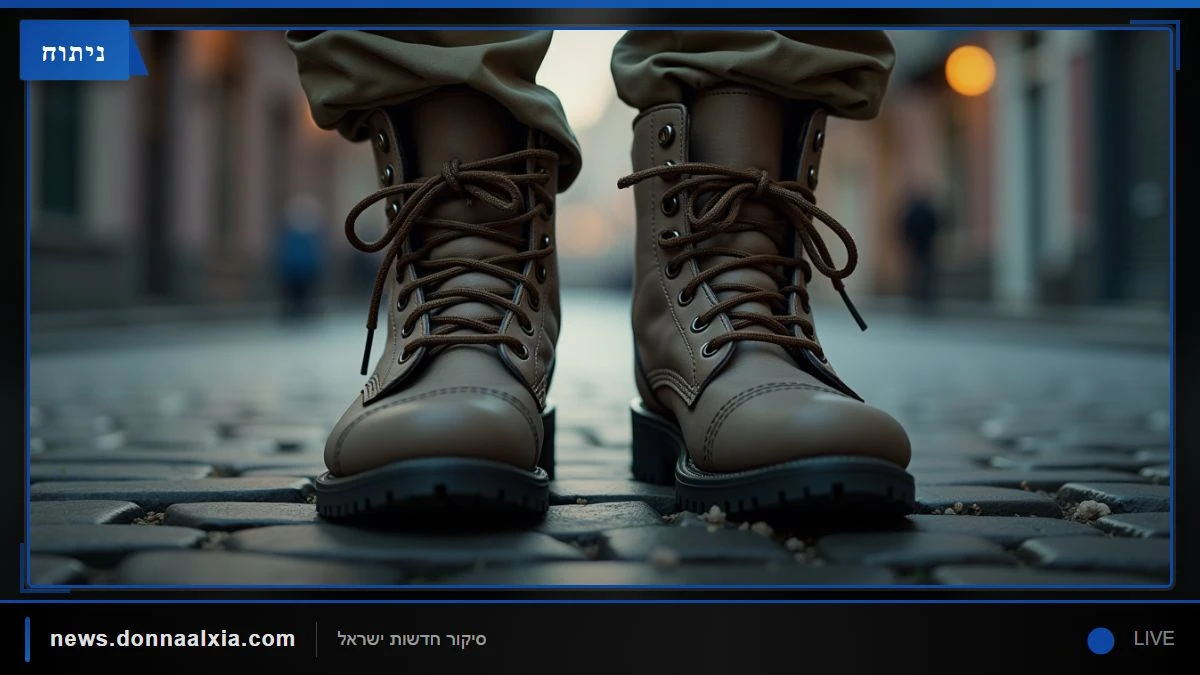
Task: Click the blue accent bar beside the URL
Action: (27, 639)
